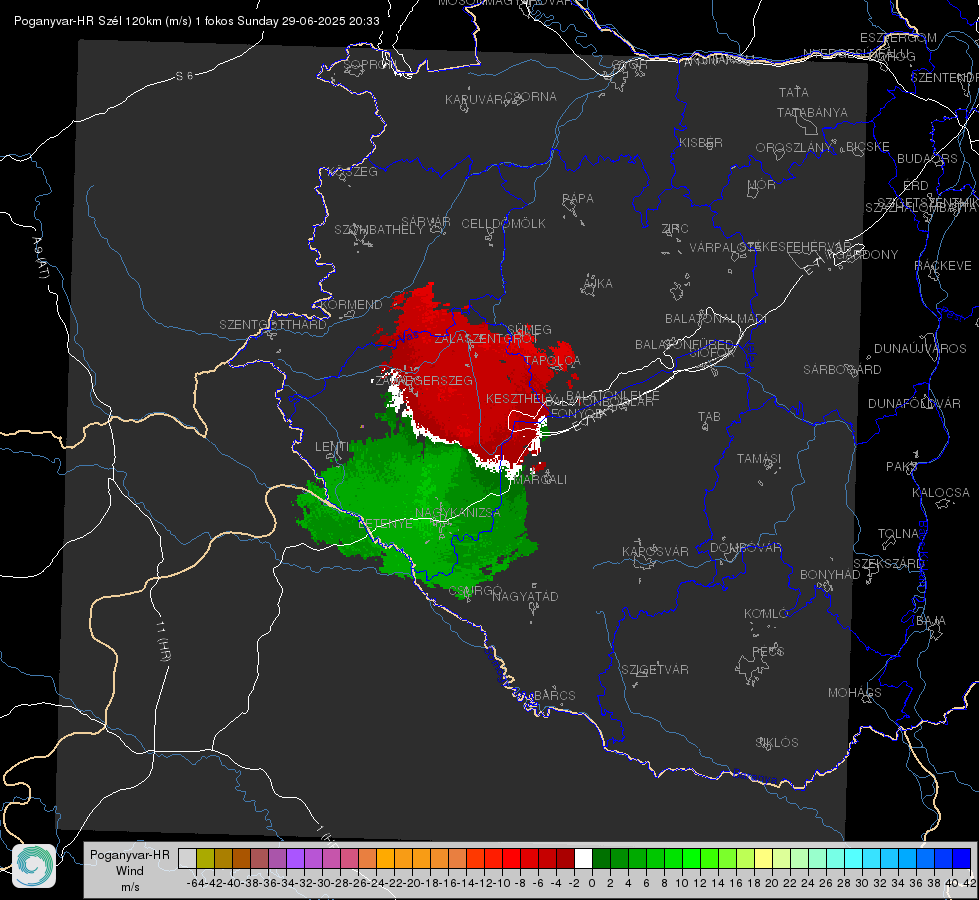979x900 pixels.
Task: Click the S 6 road label
Action: (x=185, y=76)
